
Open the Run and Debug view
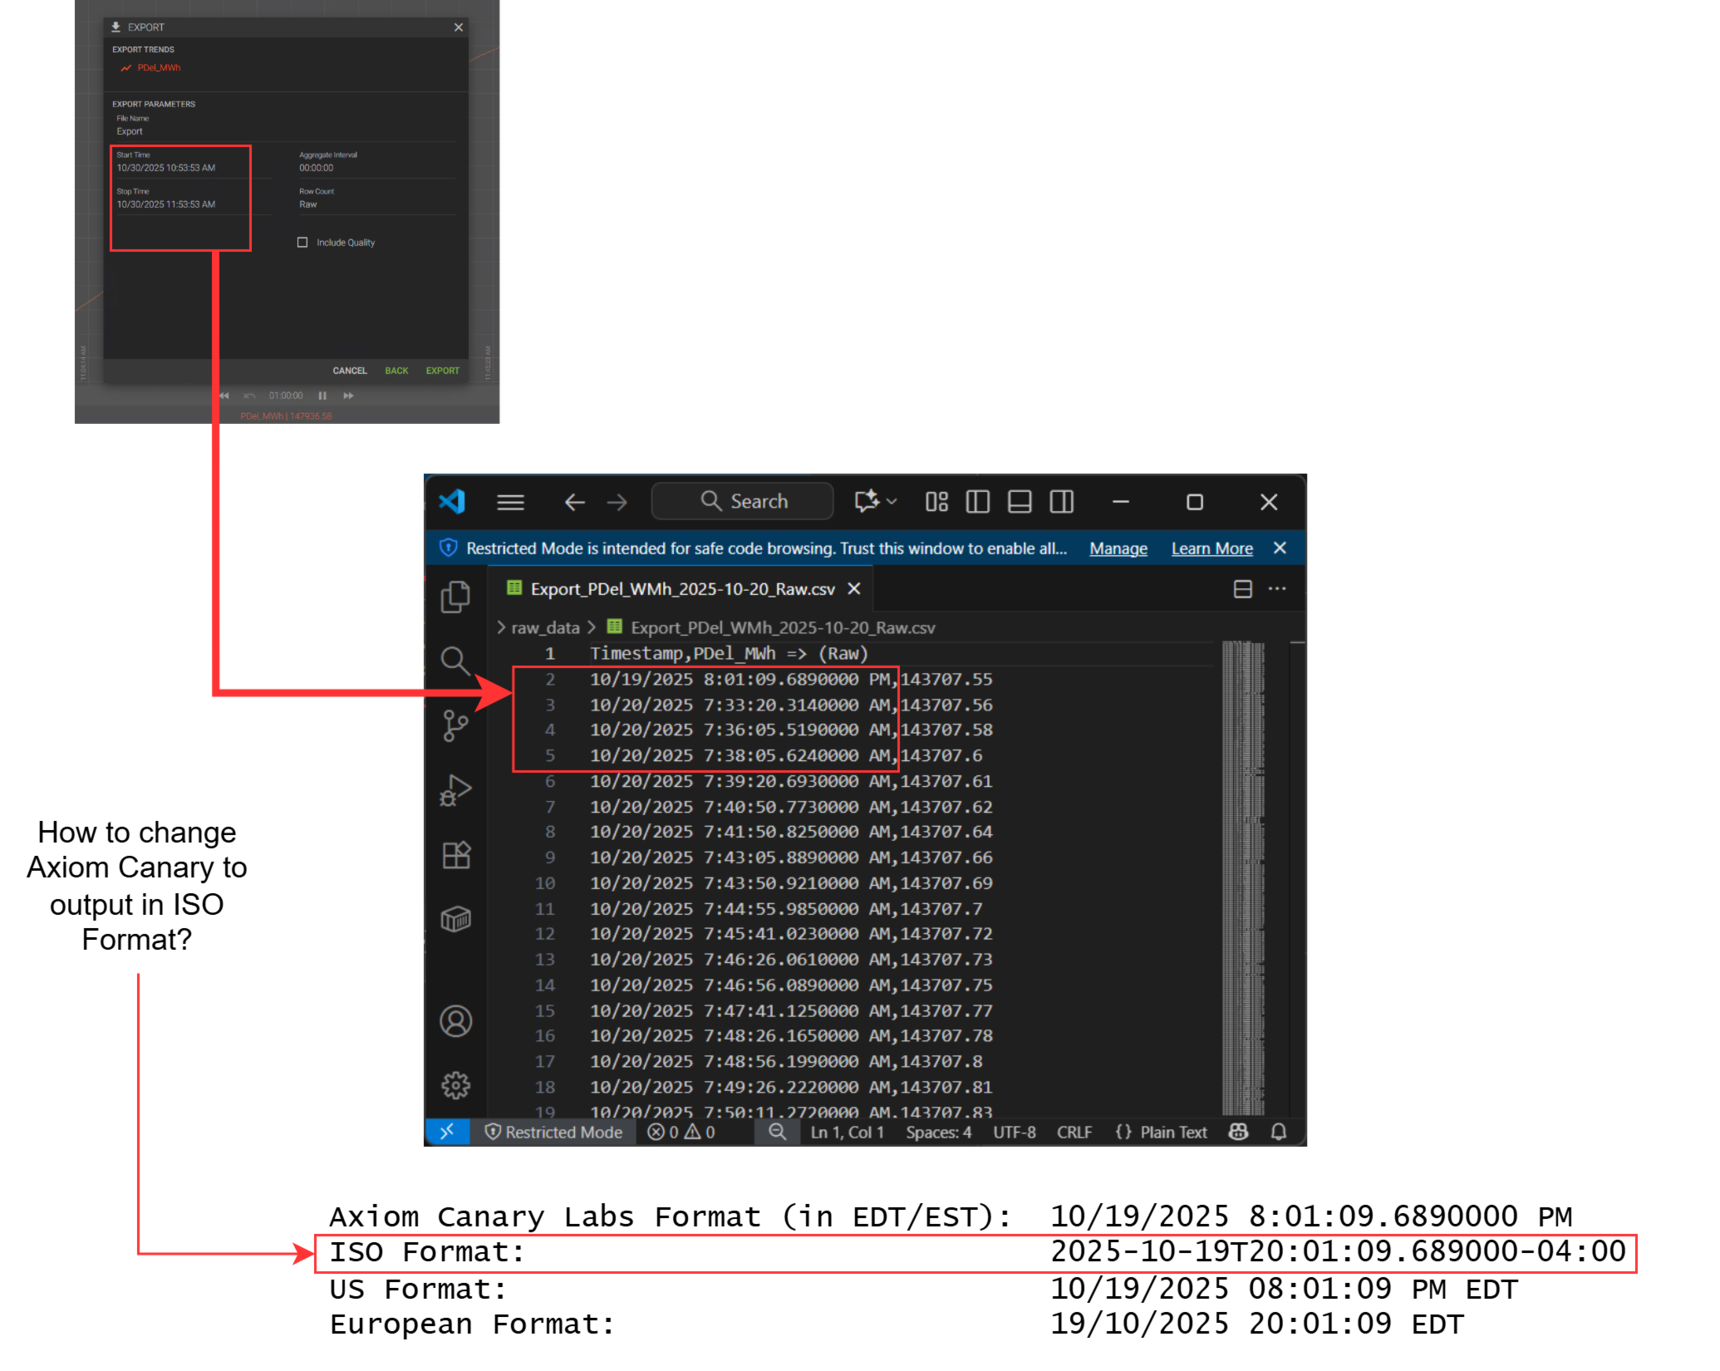(456, 790)
